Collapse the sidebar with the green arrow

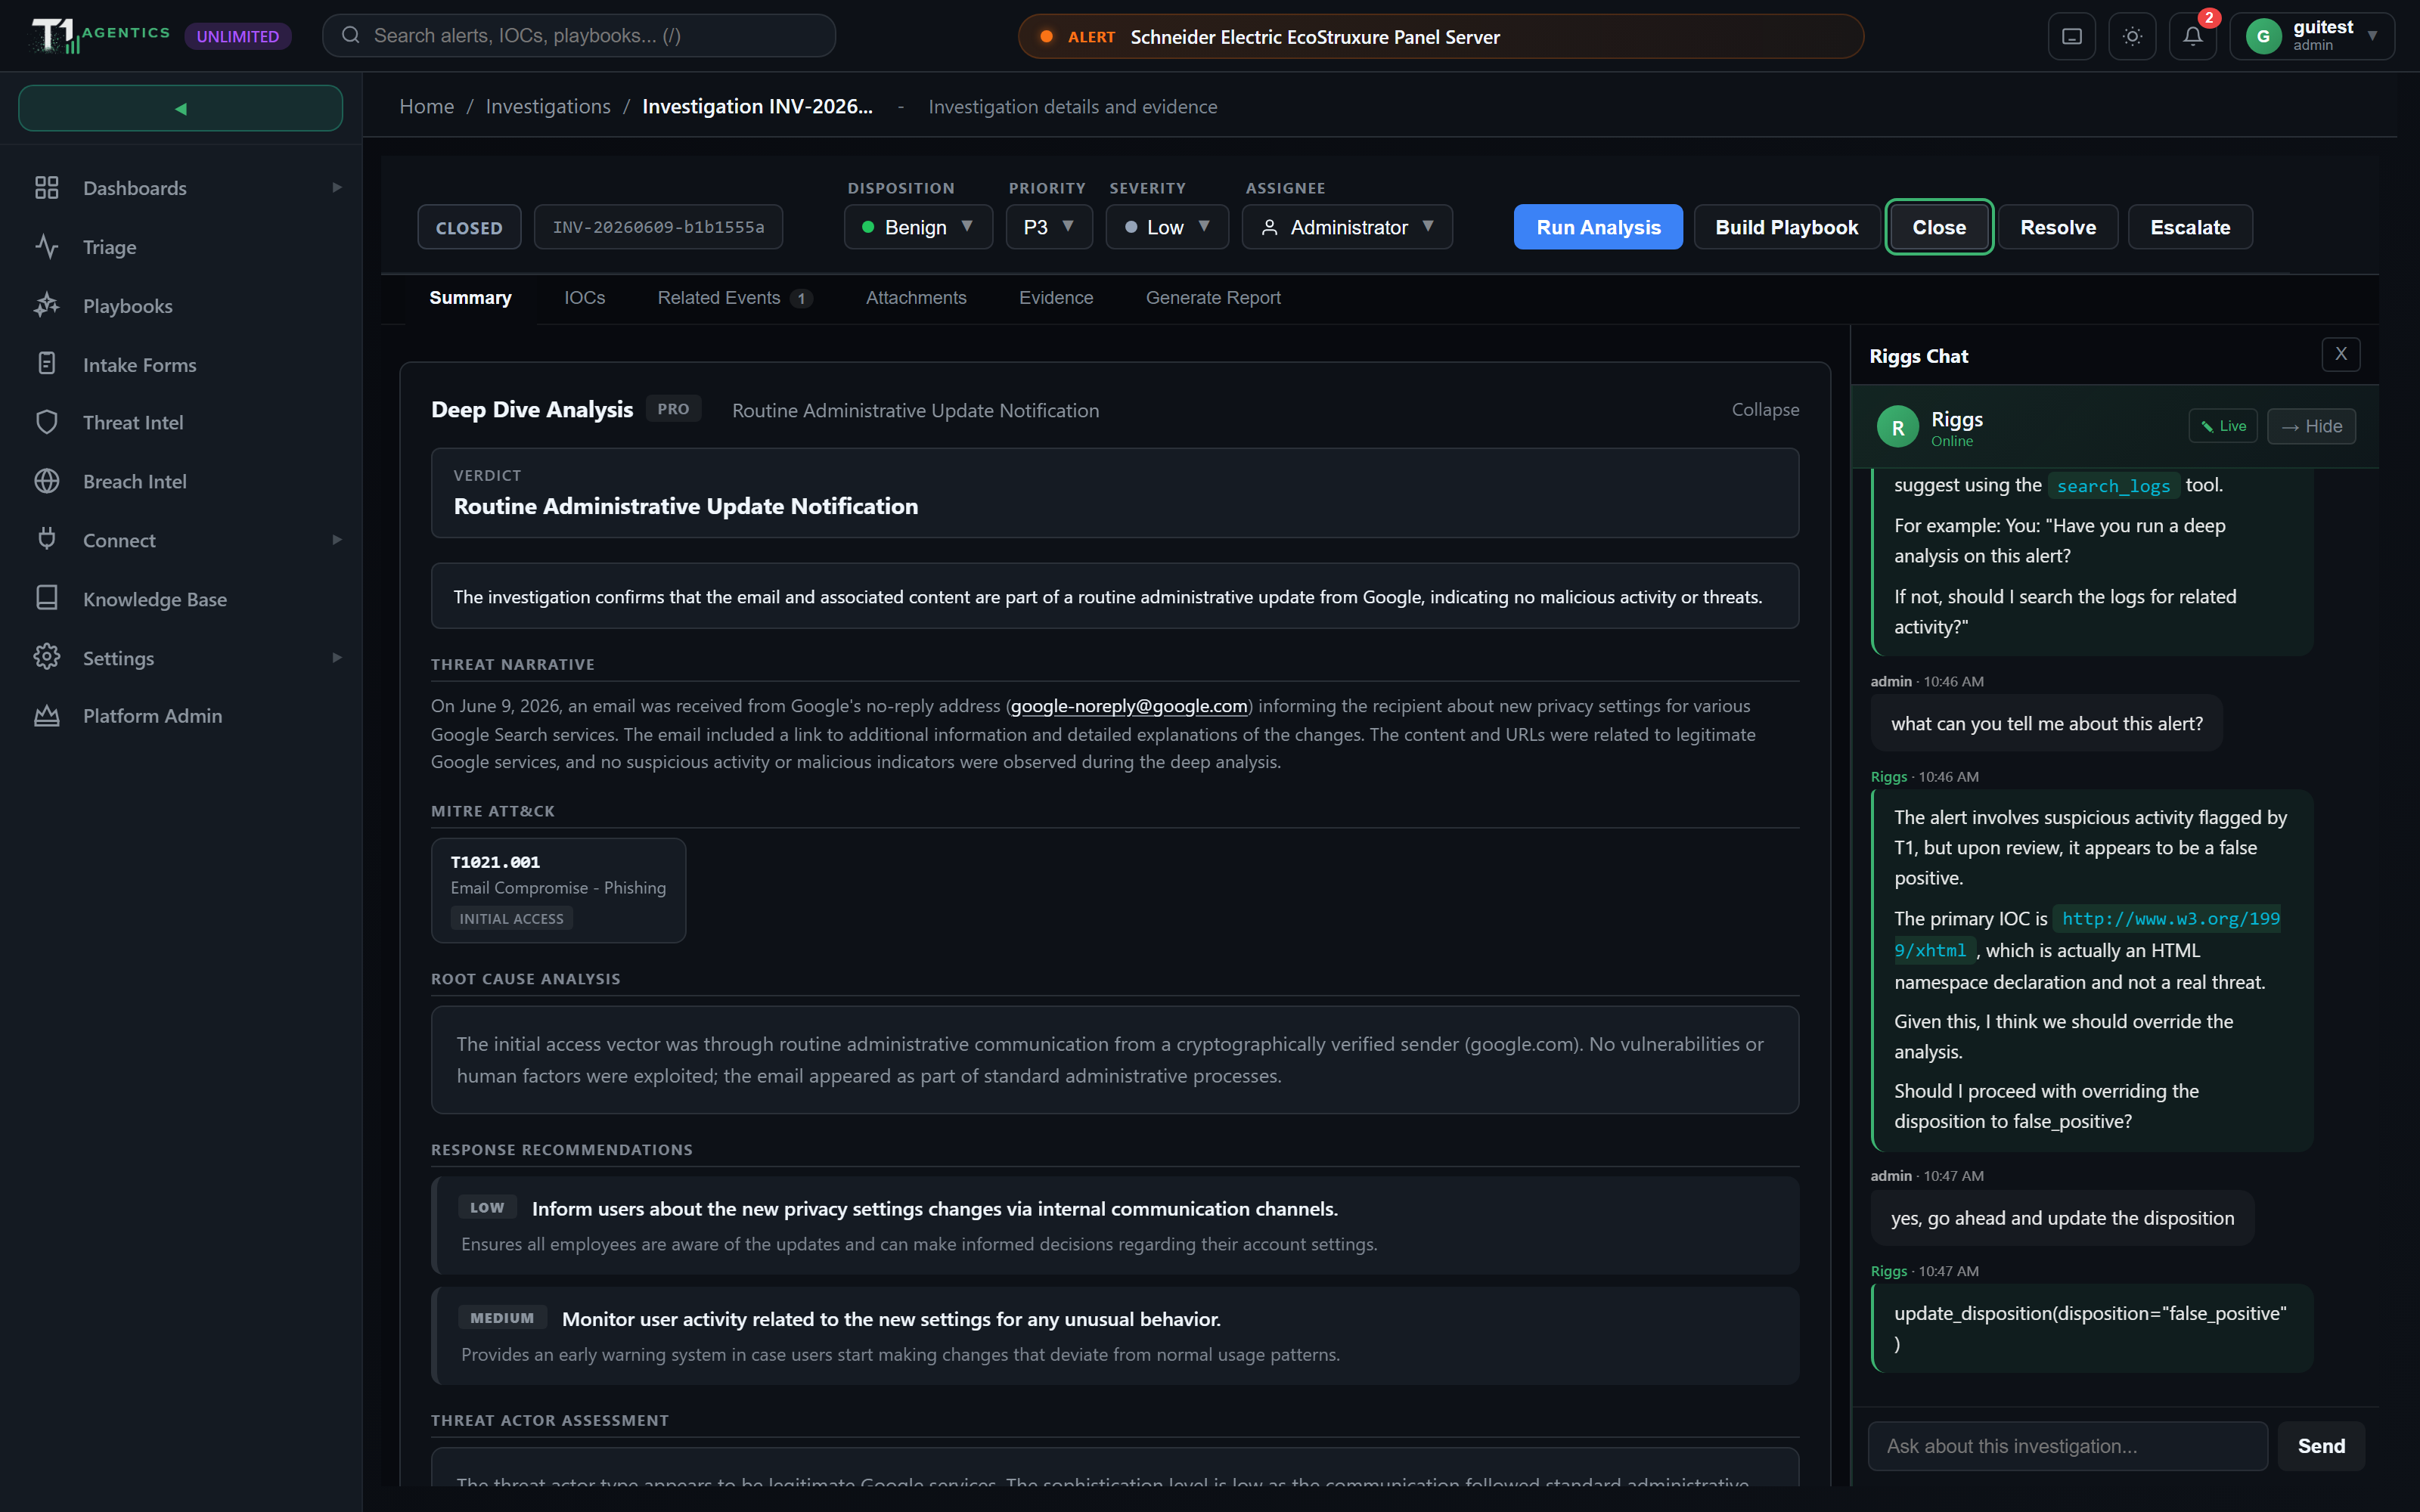(181, 108)
